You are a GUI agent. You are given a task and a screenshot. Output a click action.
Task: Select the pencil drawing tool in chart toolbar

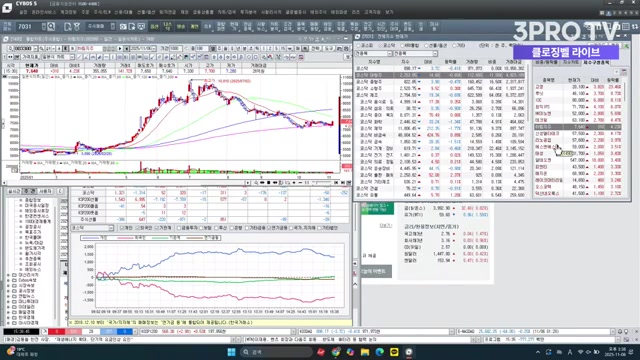[100, 57]
